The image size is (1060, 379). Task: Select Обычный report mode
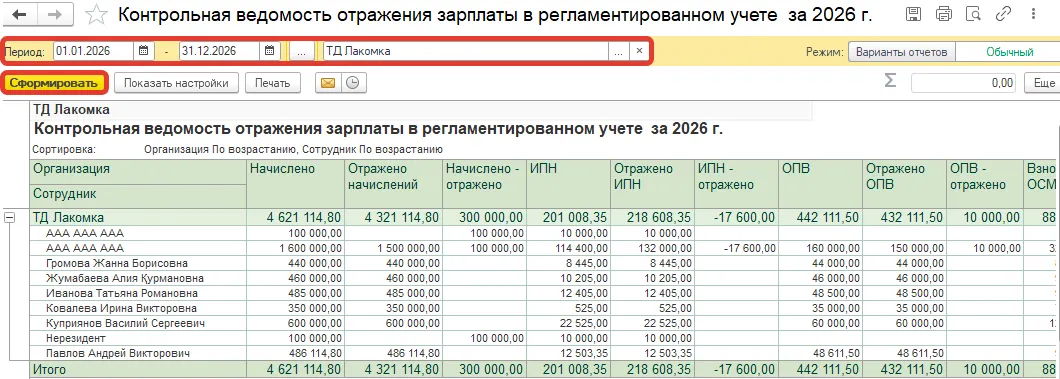(1009, 52)
